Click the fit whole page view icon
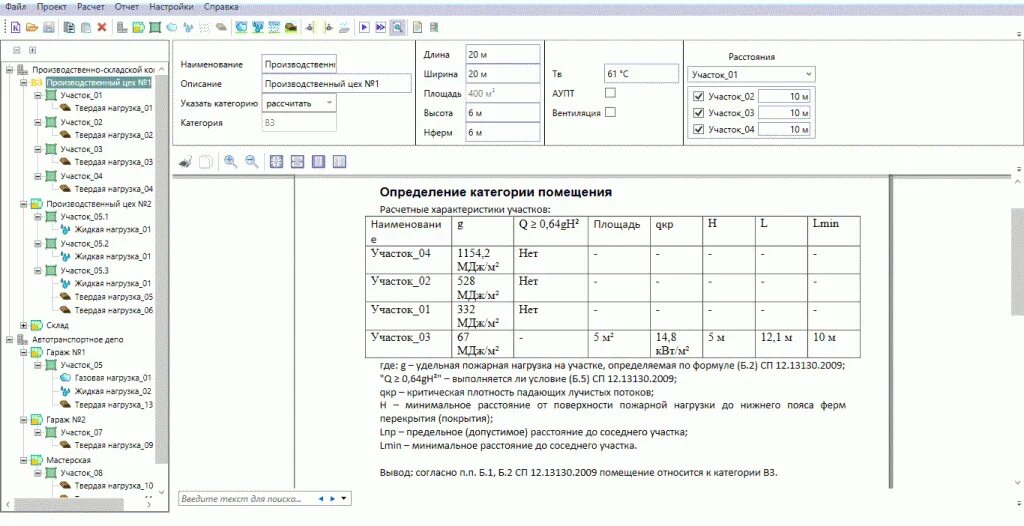Image resolution: width=1024 pixels, height=526 pixels. (x=276, y=161)
